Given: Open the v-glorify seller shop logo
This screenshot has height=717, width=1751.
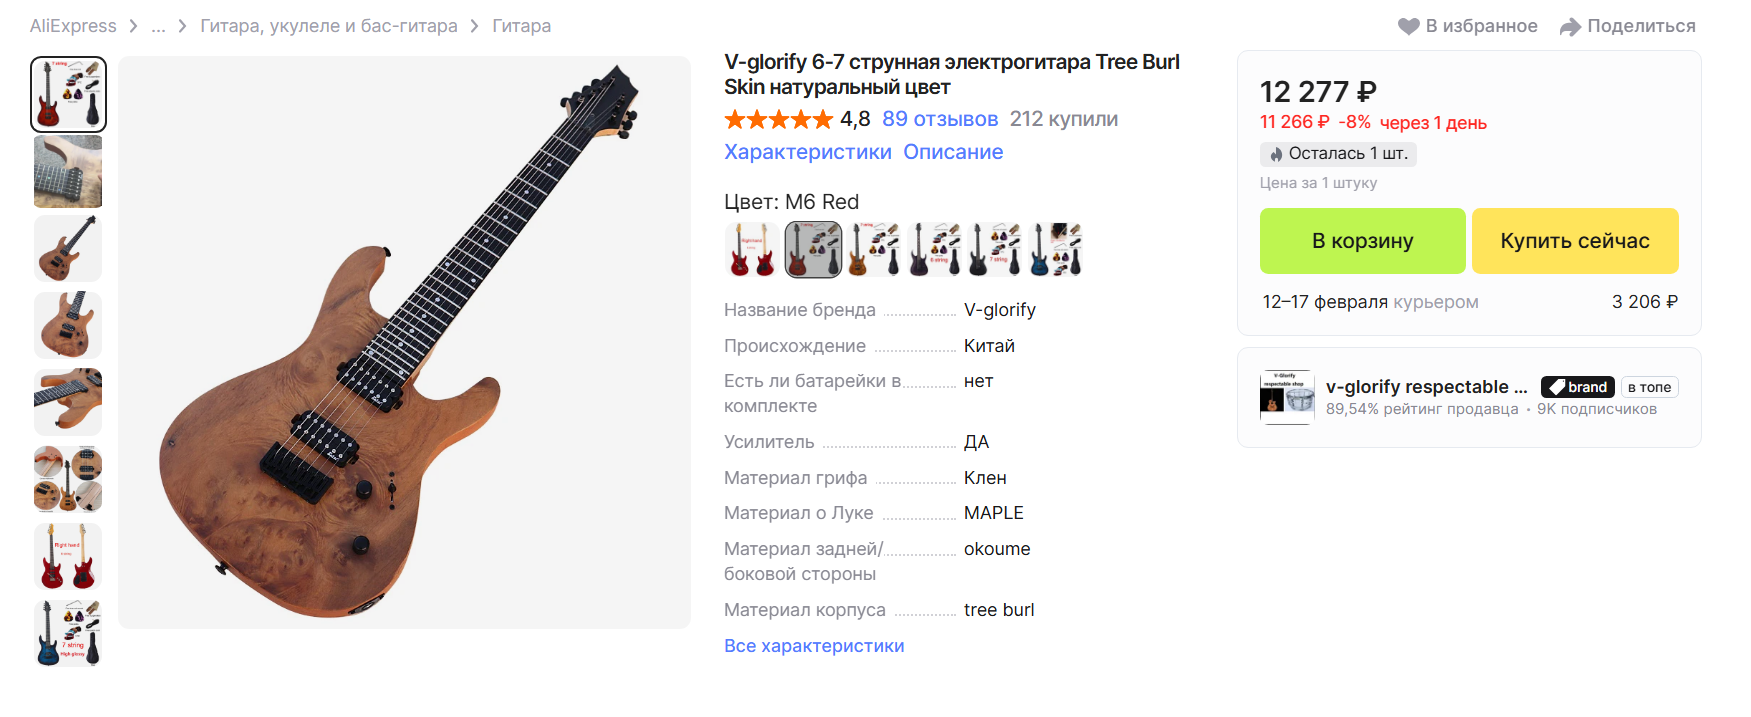Looking at the screenshot, I should pos(1287,397).
